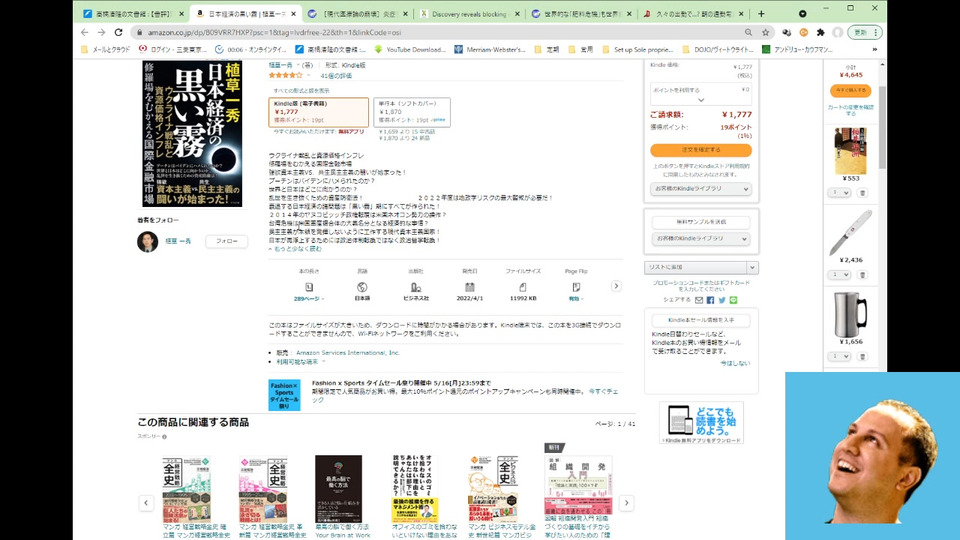Image resolution: width=960 pixels, height=540 pixels.
Task: Click the orange confirm order button
Action: coord(701,150)
